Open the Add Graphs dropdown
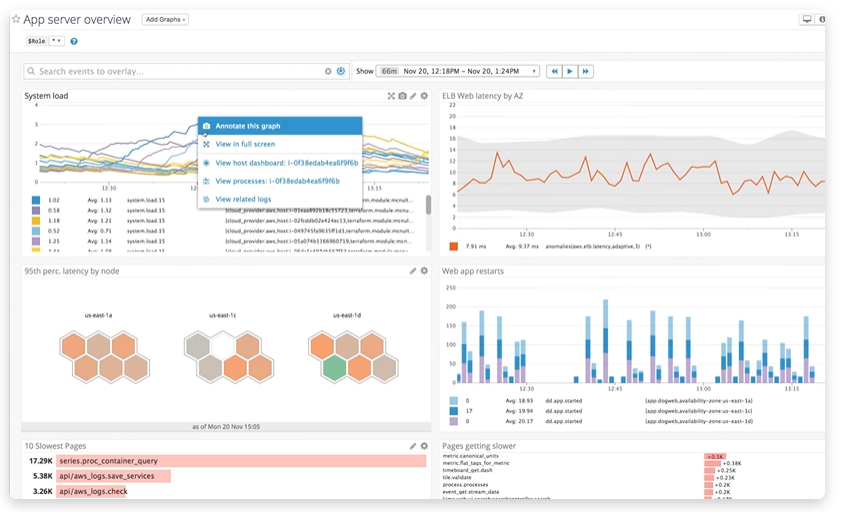Image resolution: width=842 pixels, height=512 pixels. tap(165, 20)
